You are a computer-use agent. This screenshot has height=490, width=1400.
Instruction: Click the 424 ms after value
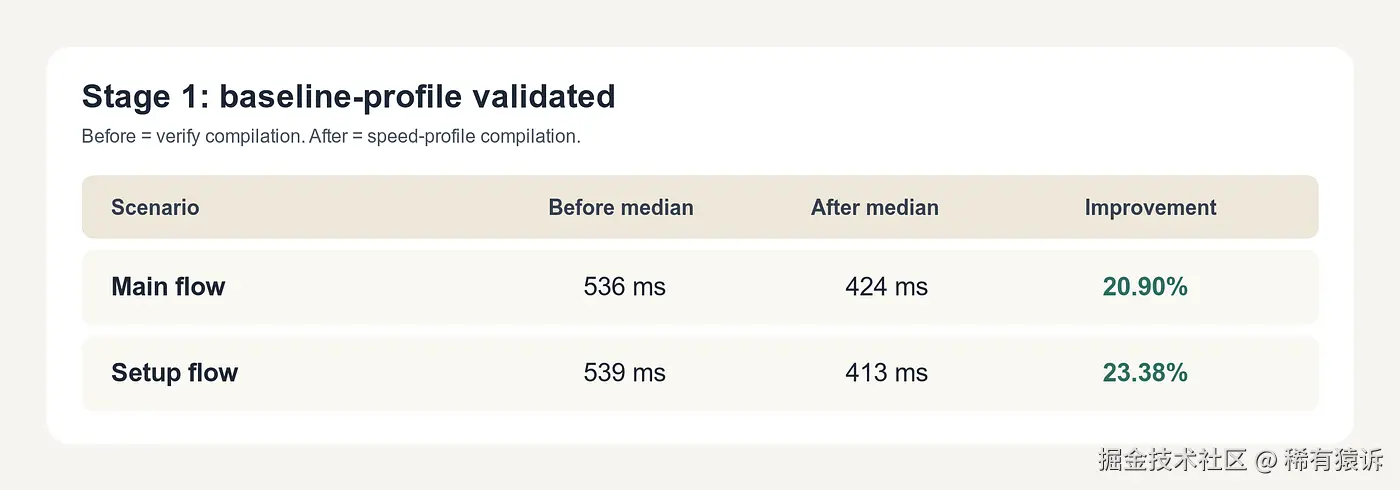pyautogui.click(x=886, y=287)
